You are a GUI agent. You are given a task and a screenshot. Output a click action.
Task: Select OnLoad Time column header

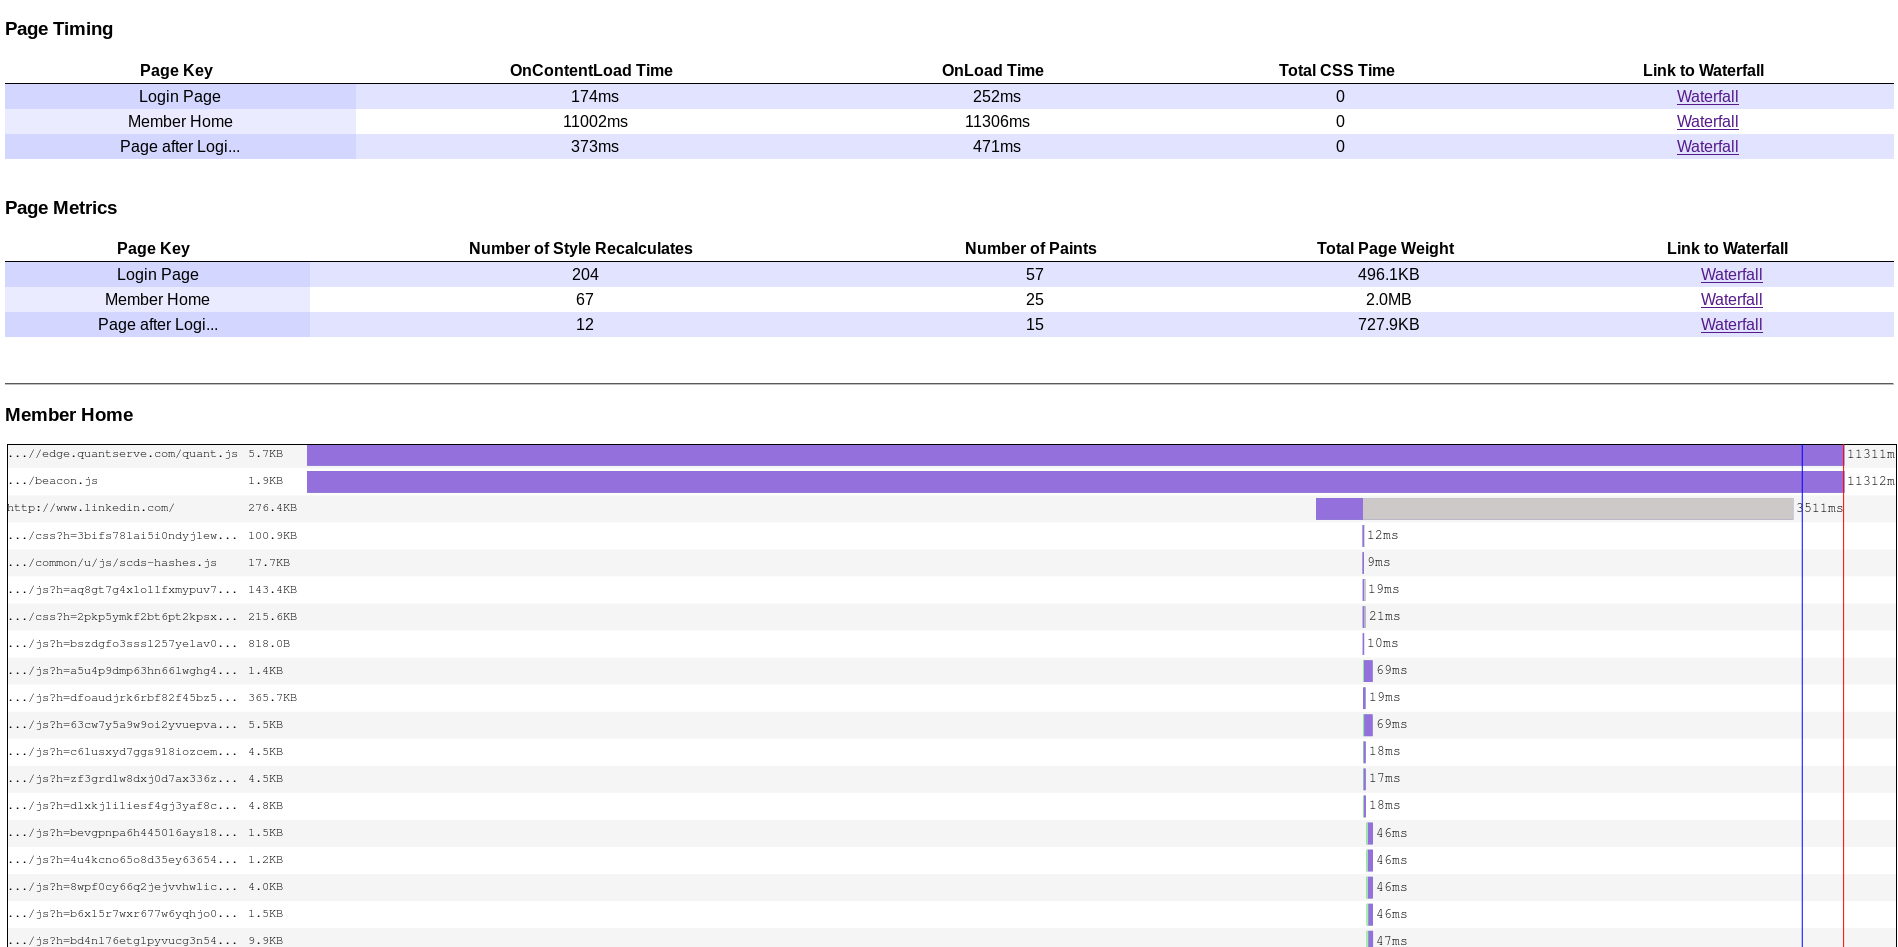[x=993, y=71]
